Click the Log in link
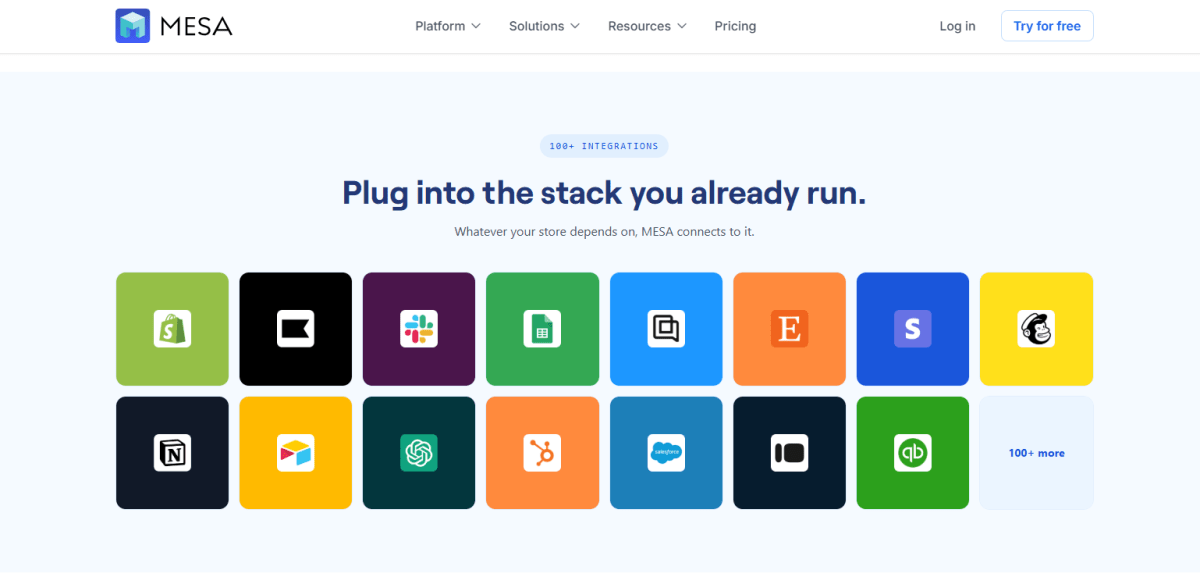This screenshot has height=577, width=1200. (957, 26)
